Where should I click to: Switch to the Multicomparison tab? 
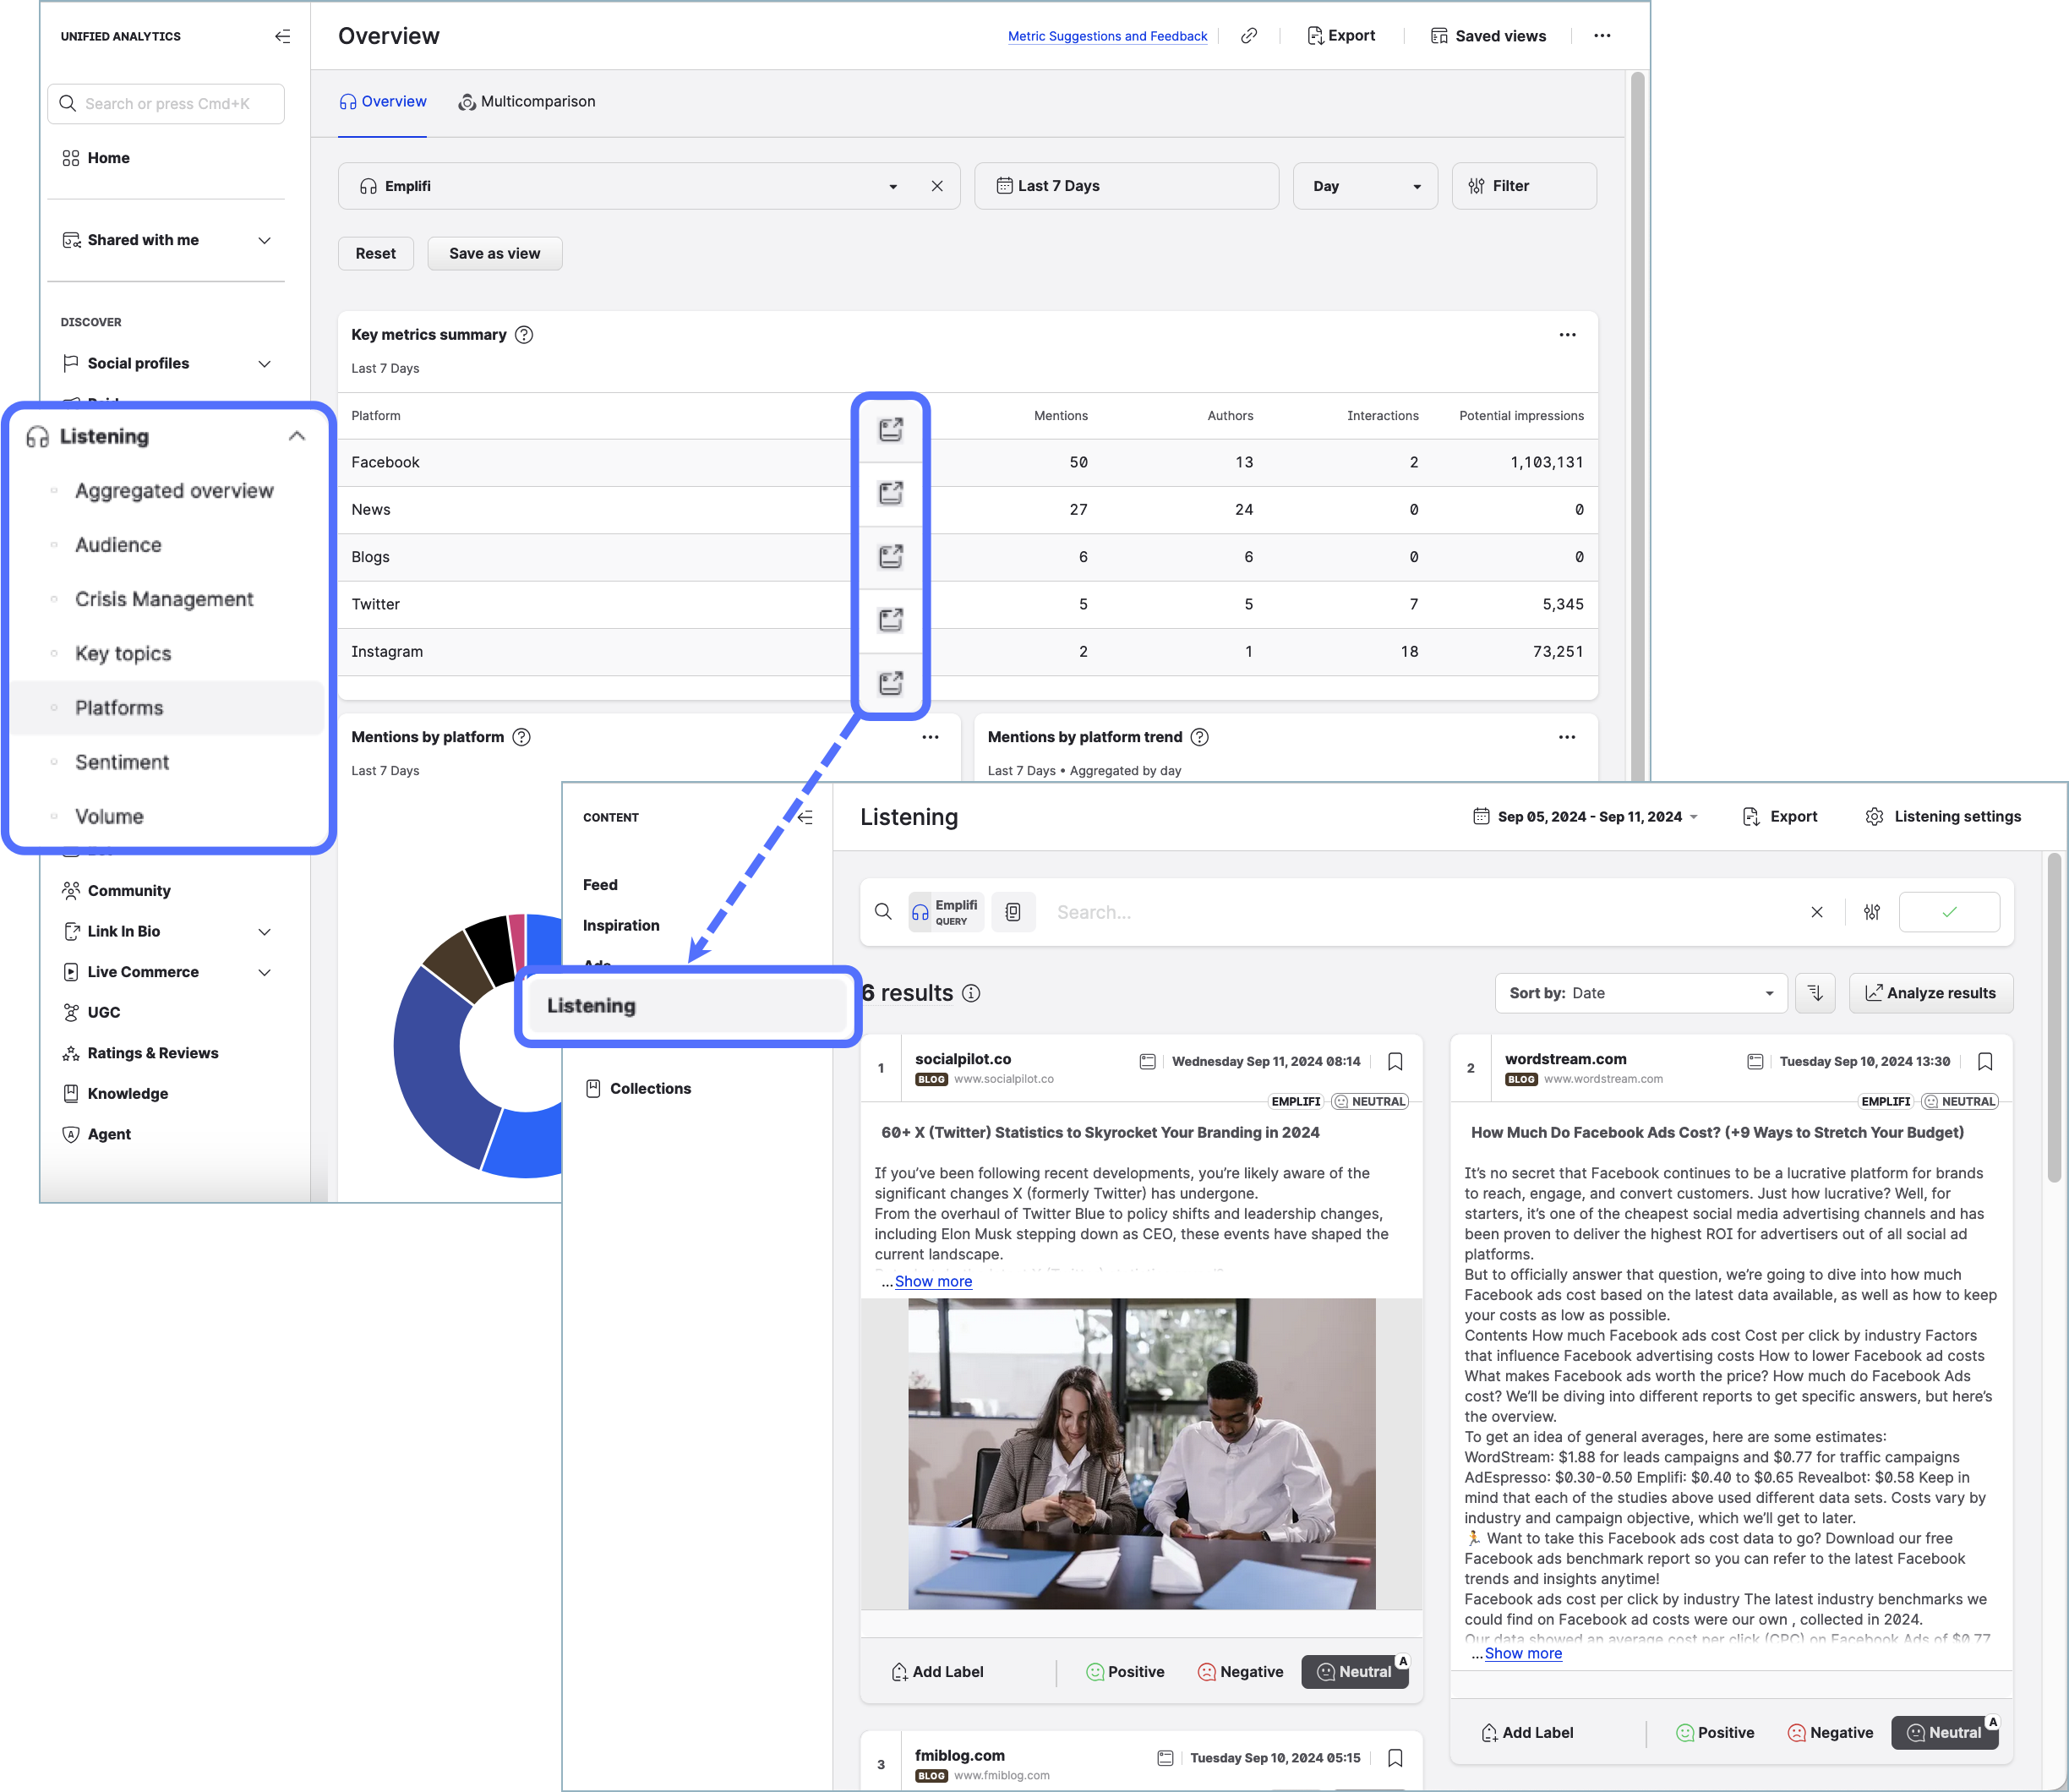527,102
